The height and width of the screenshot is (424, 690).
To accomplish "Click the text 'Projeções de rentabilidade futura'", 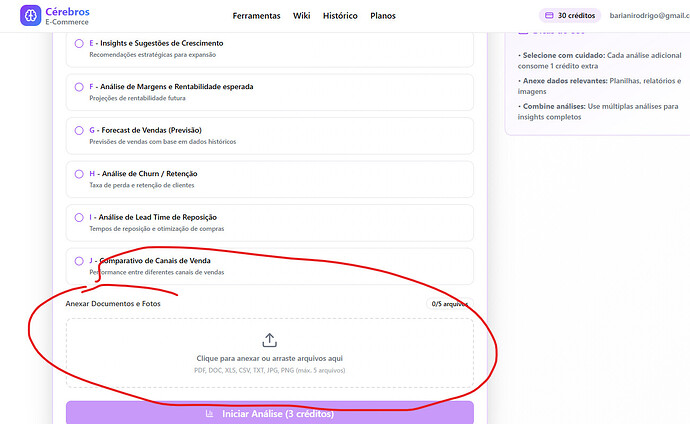I will pyautogui.click(x=137, y=98).
